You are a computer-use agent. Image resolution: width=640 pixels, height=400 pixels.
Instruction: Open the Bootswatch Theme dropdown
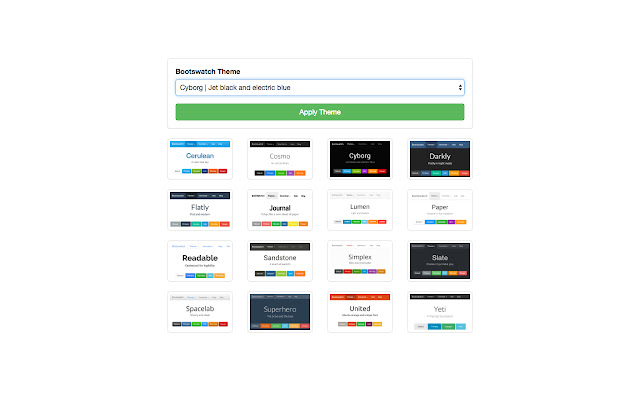tap(320, 87)
